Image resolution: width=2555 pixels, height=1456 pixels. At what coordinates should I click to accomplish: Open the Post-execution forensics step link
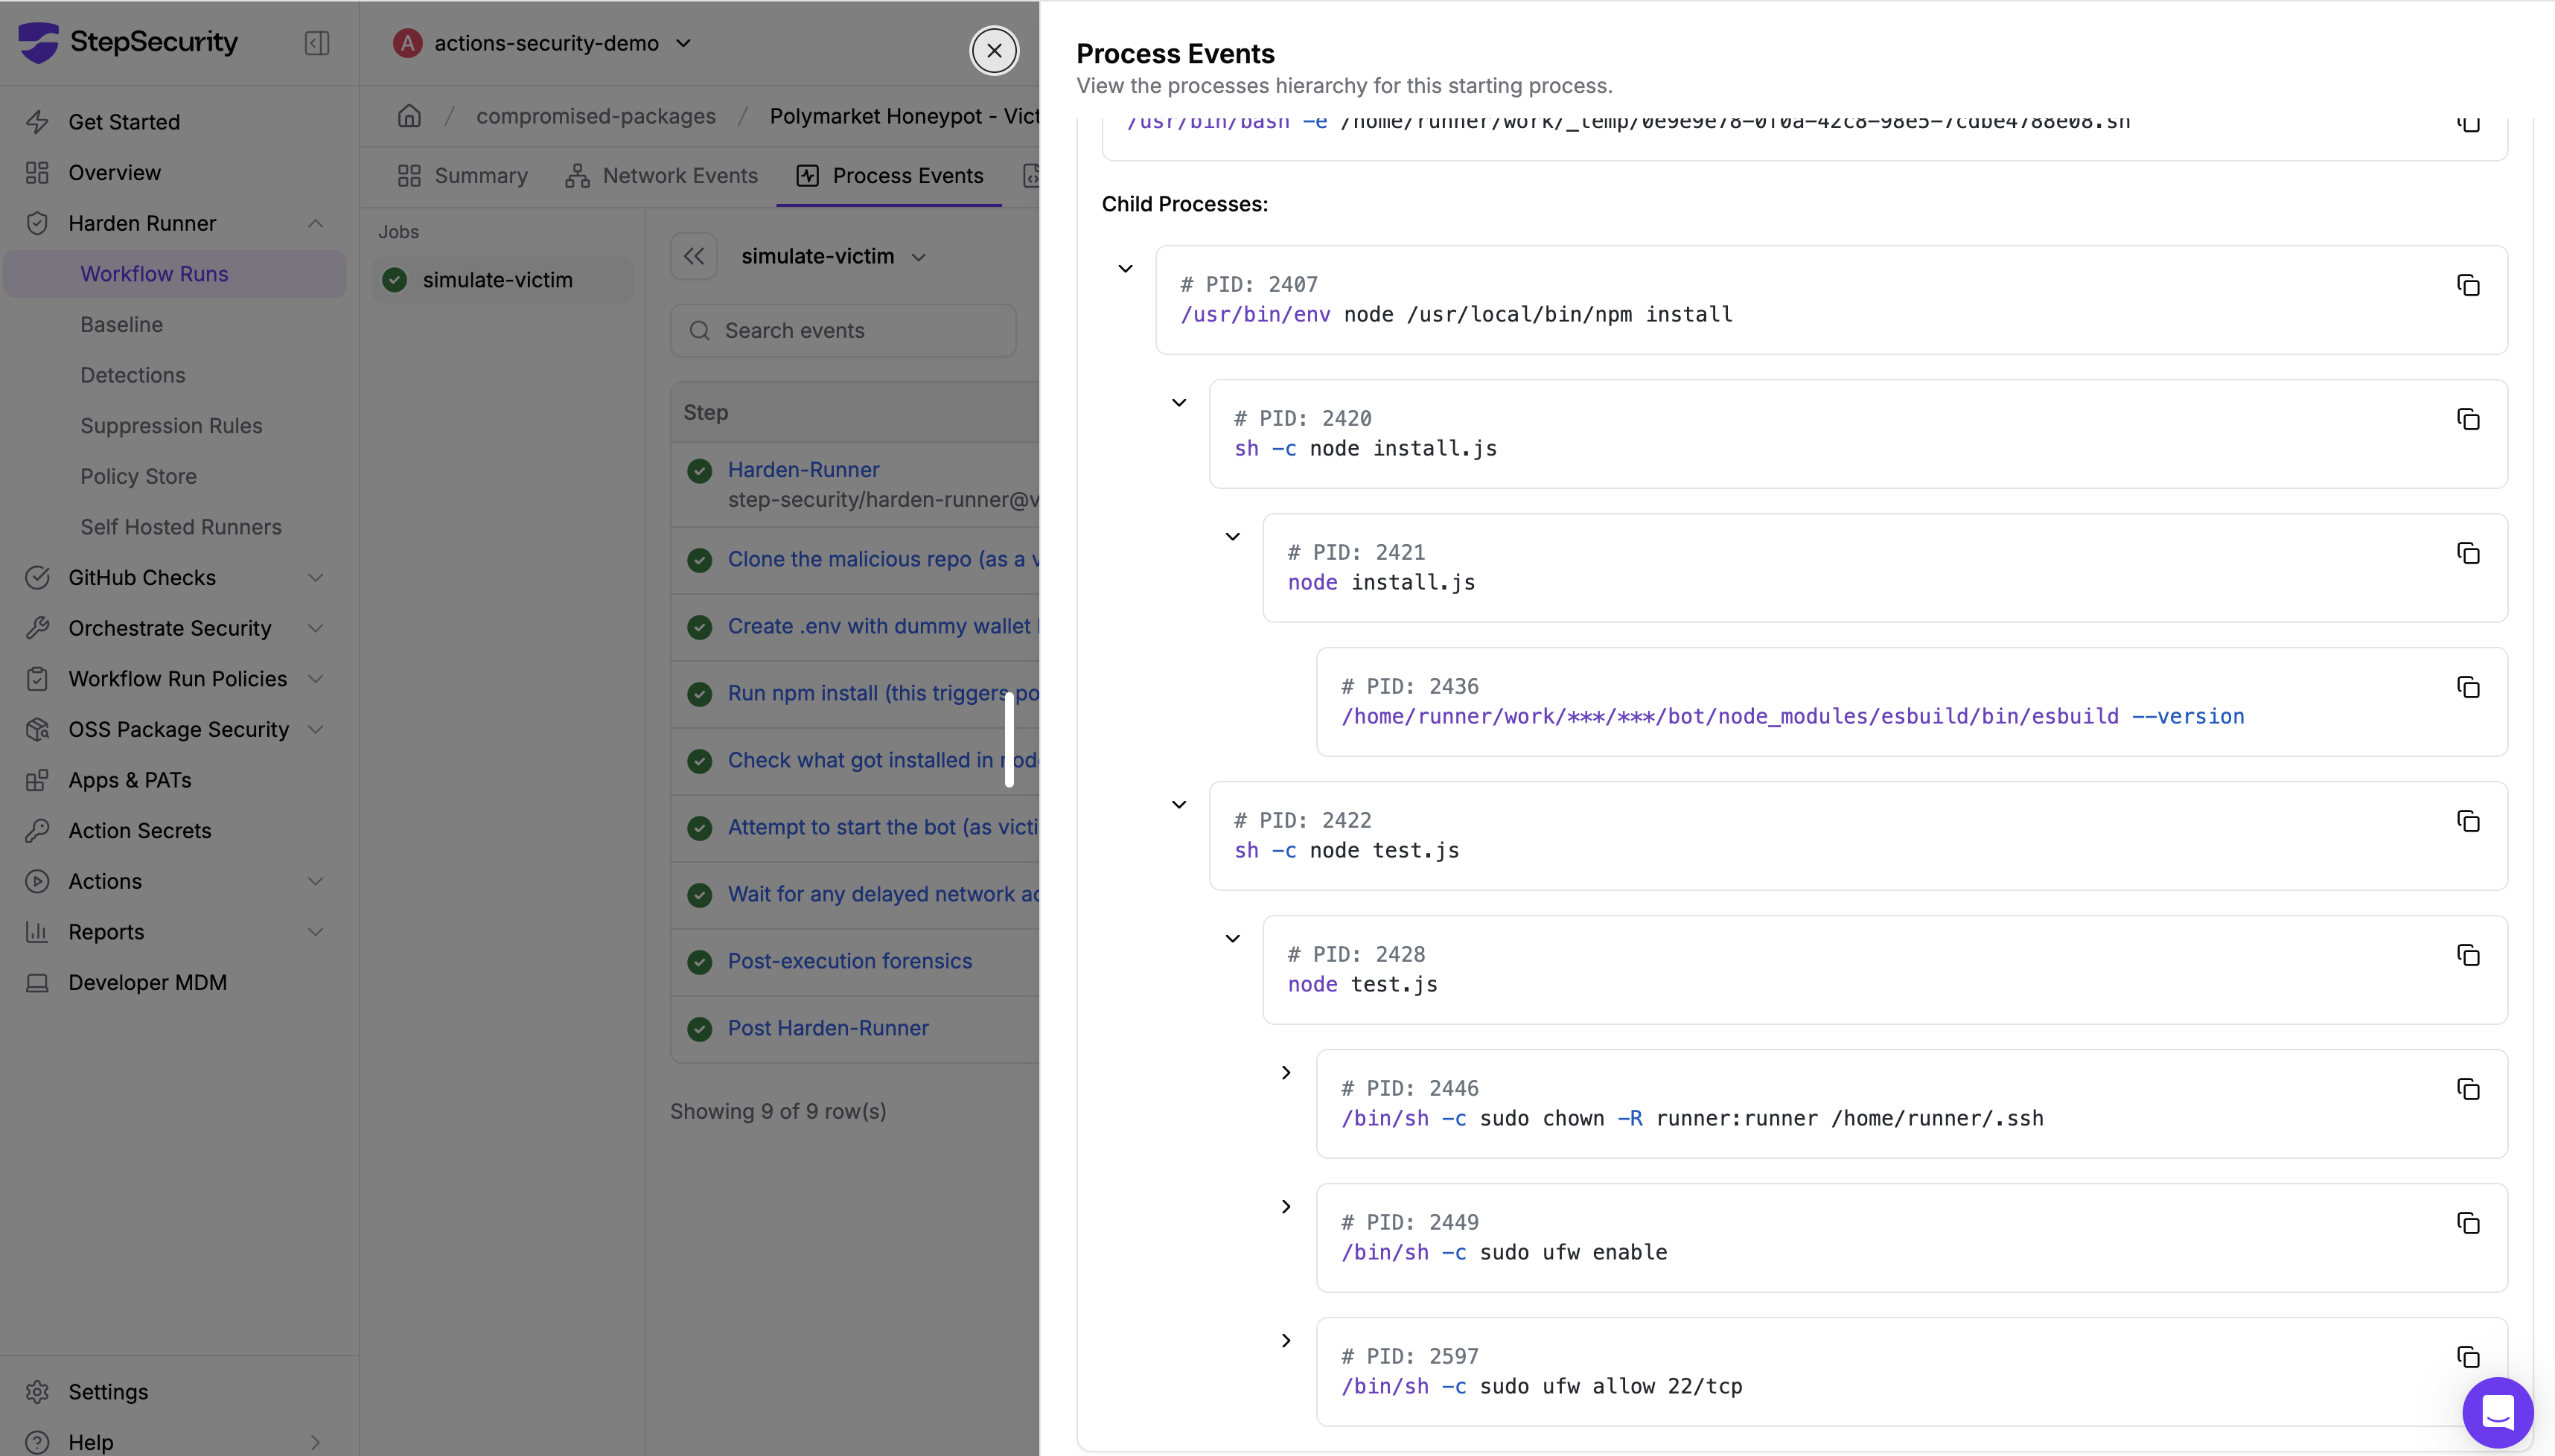pyautogui.click(x=849, y=961)
